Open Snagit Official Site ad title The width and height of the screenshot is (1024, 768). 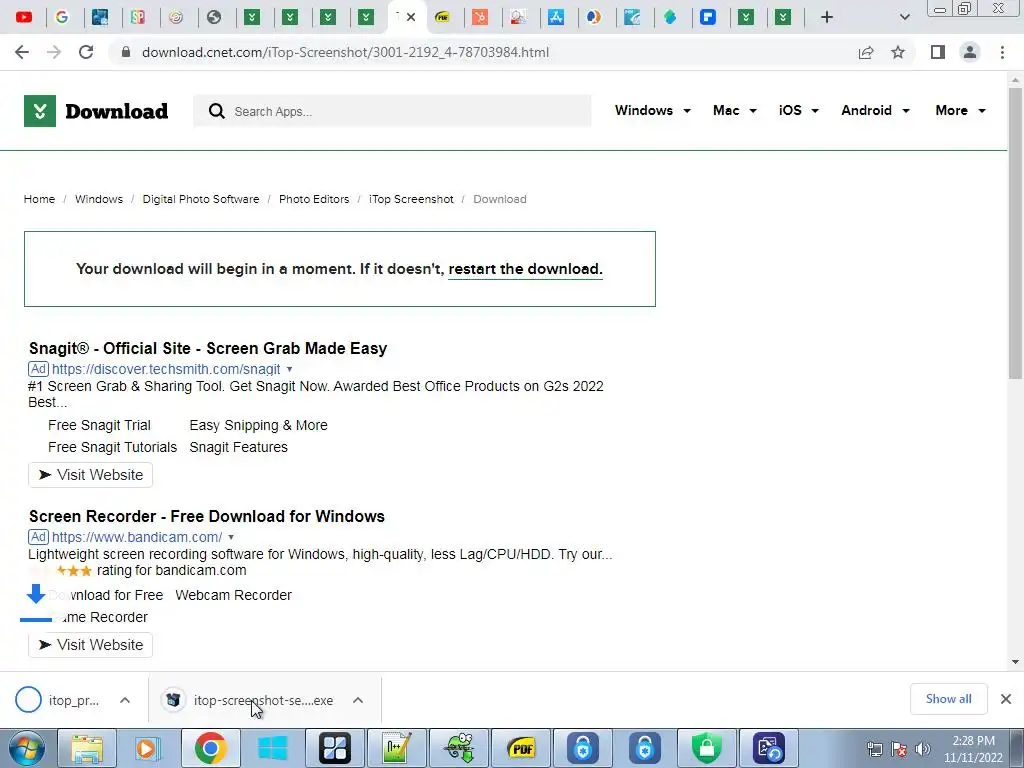[x=208, y=348]
